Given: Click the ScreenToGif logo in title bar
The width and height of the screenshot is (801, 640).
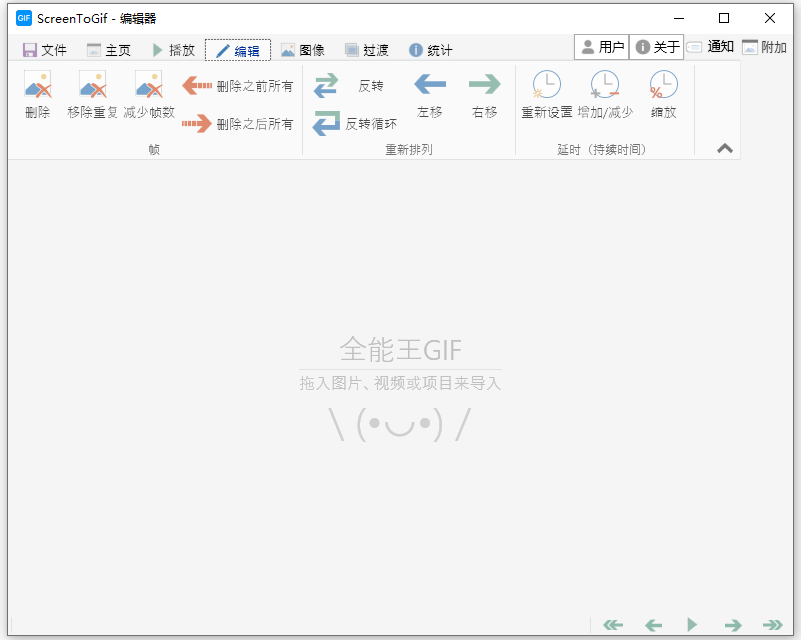Looking at the screenshot, I should [23, 18].
